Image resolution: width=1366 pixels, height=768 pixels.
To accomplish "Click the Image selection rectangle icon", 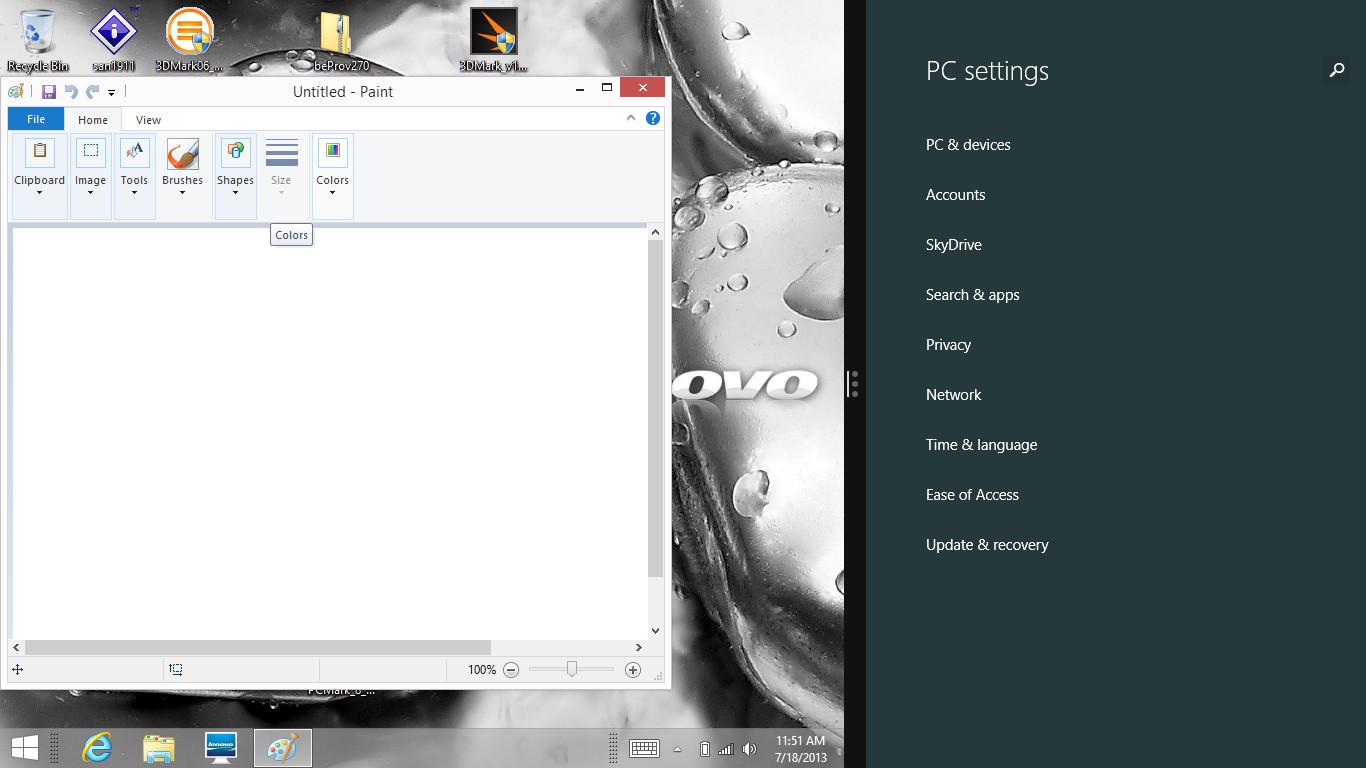I will click(90, 152).
